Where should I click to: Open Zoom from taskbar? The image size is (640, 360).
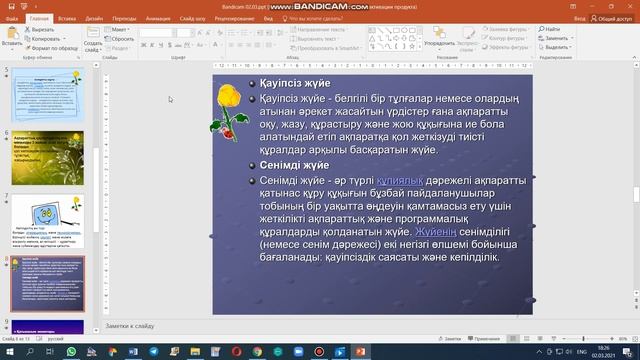[x=298, y=351]
